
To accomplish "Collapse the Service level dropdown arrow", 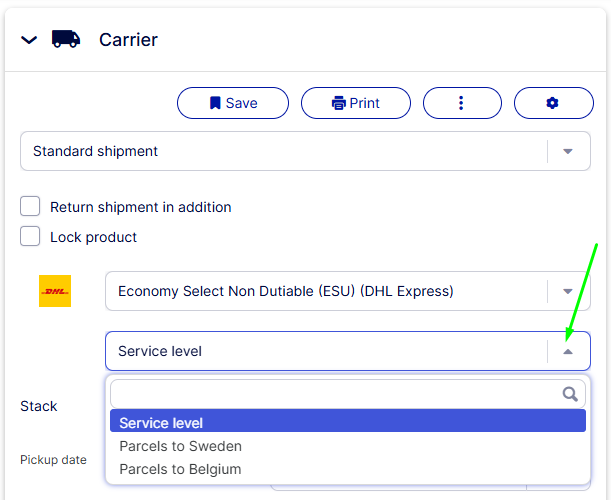I will 568,352.
